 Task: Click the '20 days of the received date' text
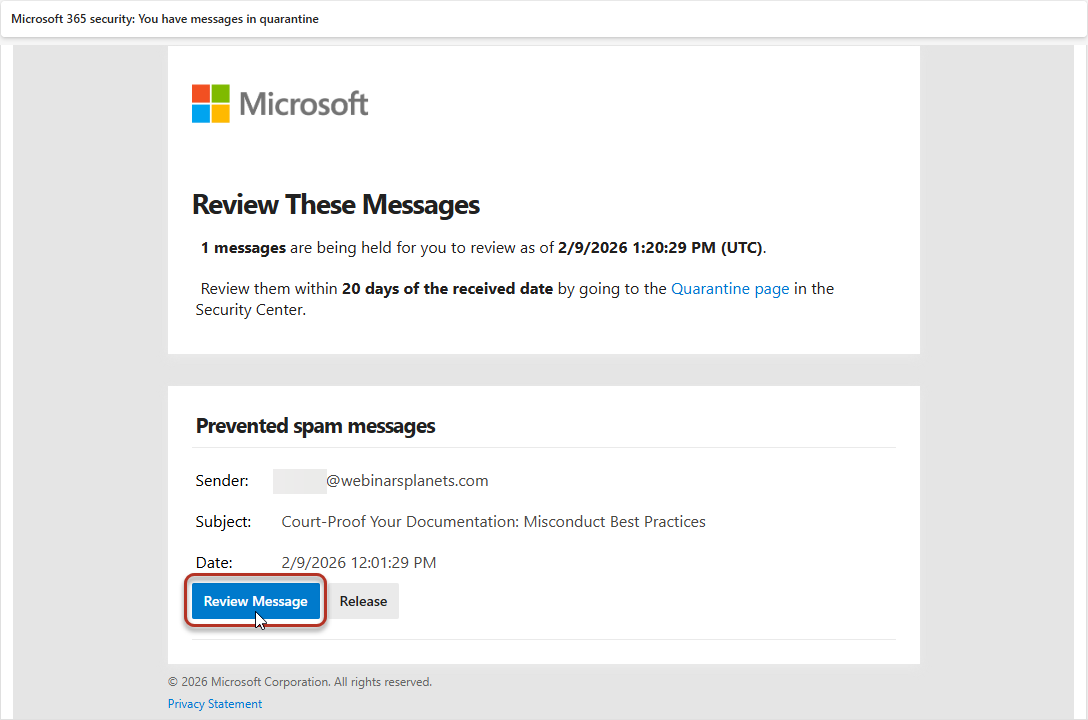[448, 289]
